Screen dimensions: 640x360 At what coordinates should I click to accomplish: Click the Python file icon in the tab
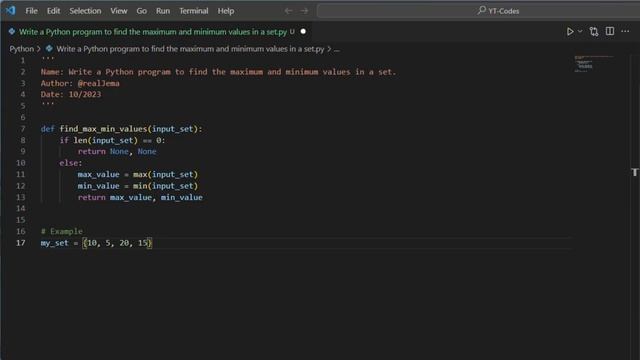pos(12,31)
